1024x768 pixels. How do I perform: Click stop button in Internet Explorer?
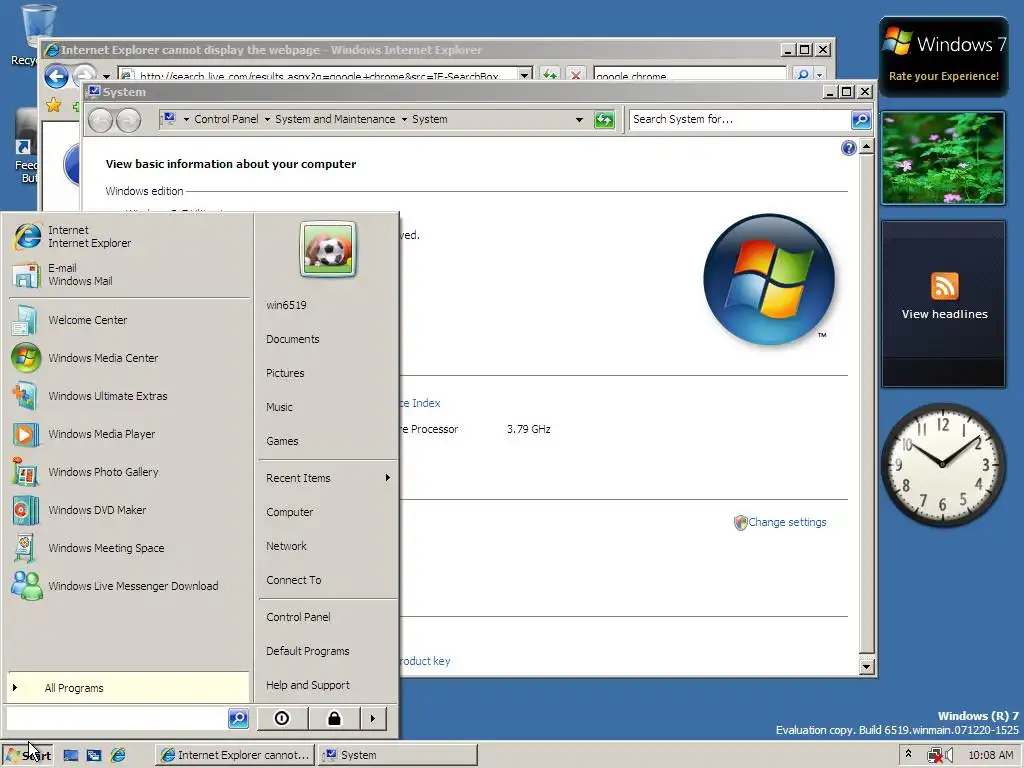pos(575,76)
